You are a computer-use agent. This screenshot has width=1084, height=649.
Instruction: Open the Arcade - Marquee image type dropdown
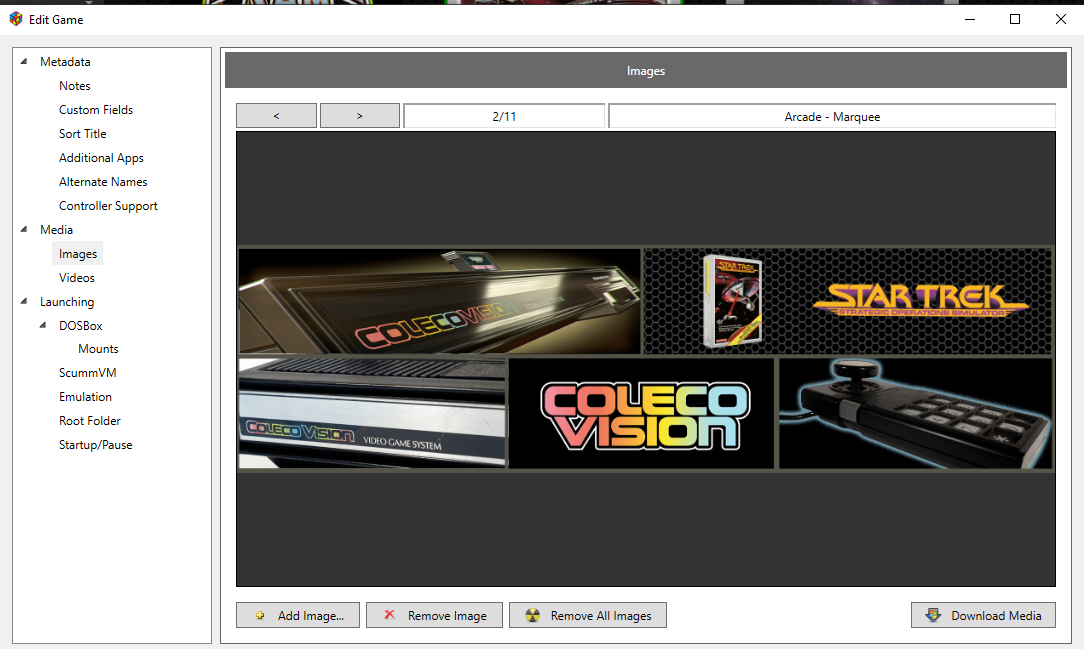[832, 116]
